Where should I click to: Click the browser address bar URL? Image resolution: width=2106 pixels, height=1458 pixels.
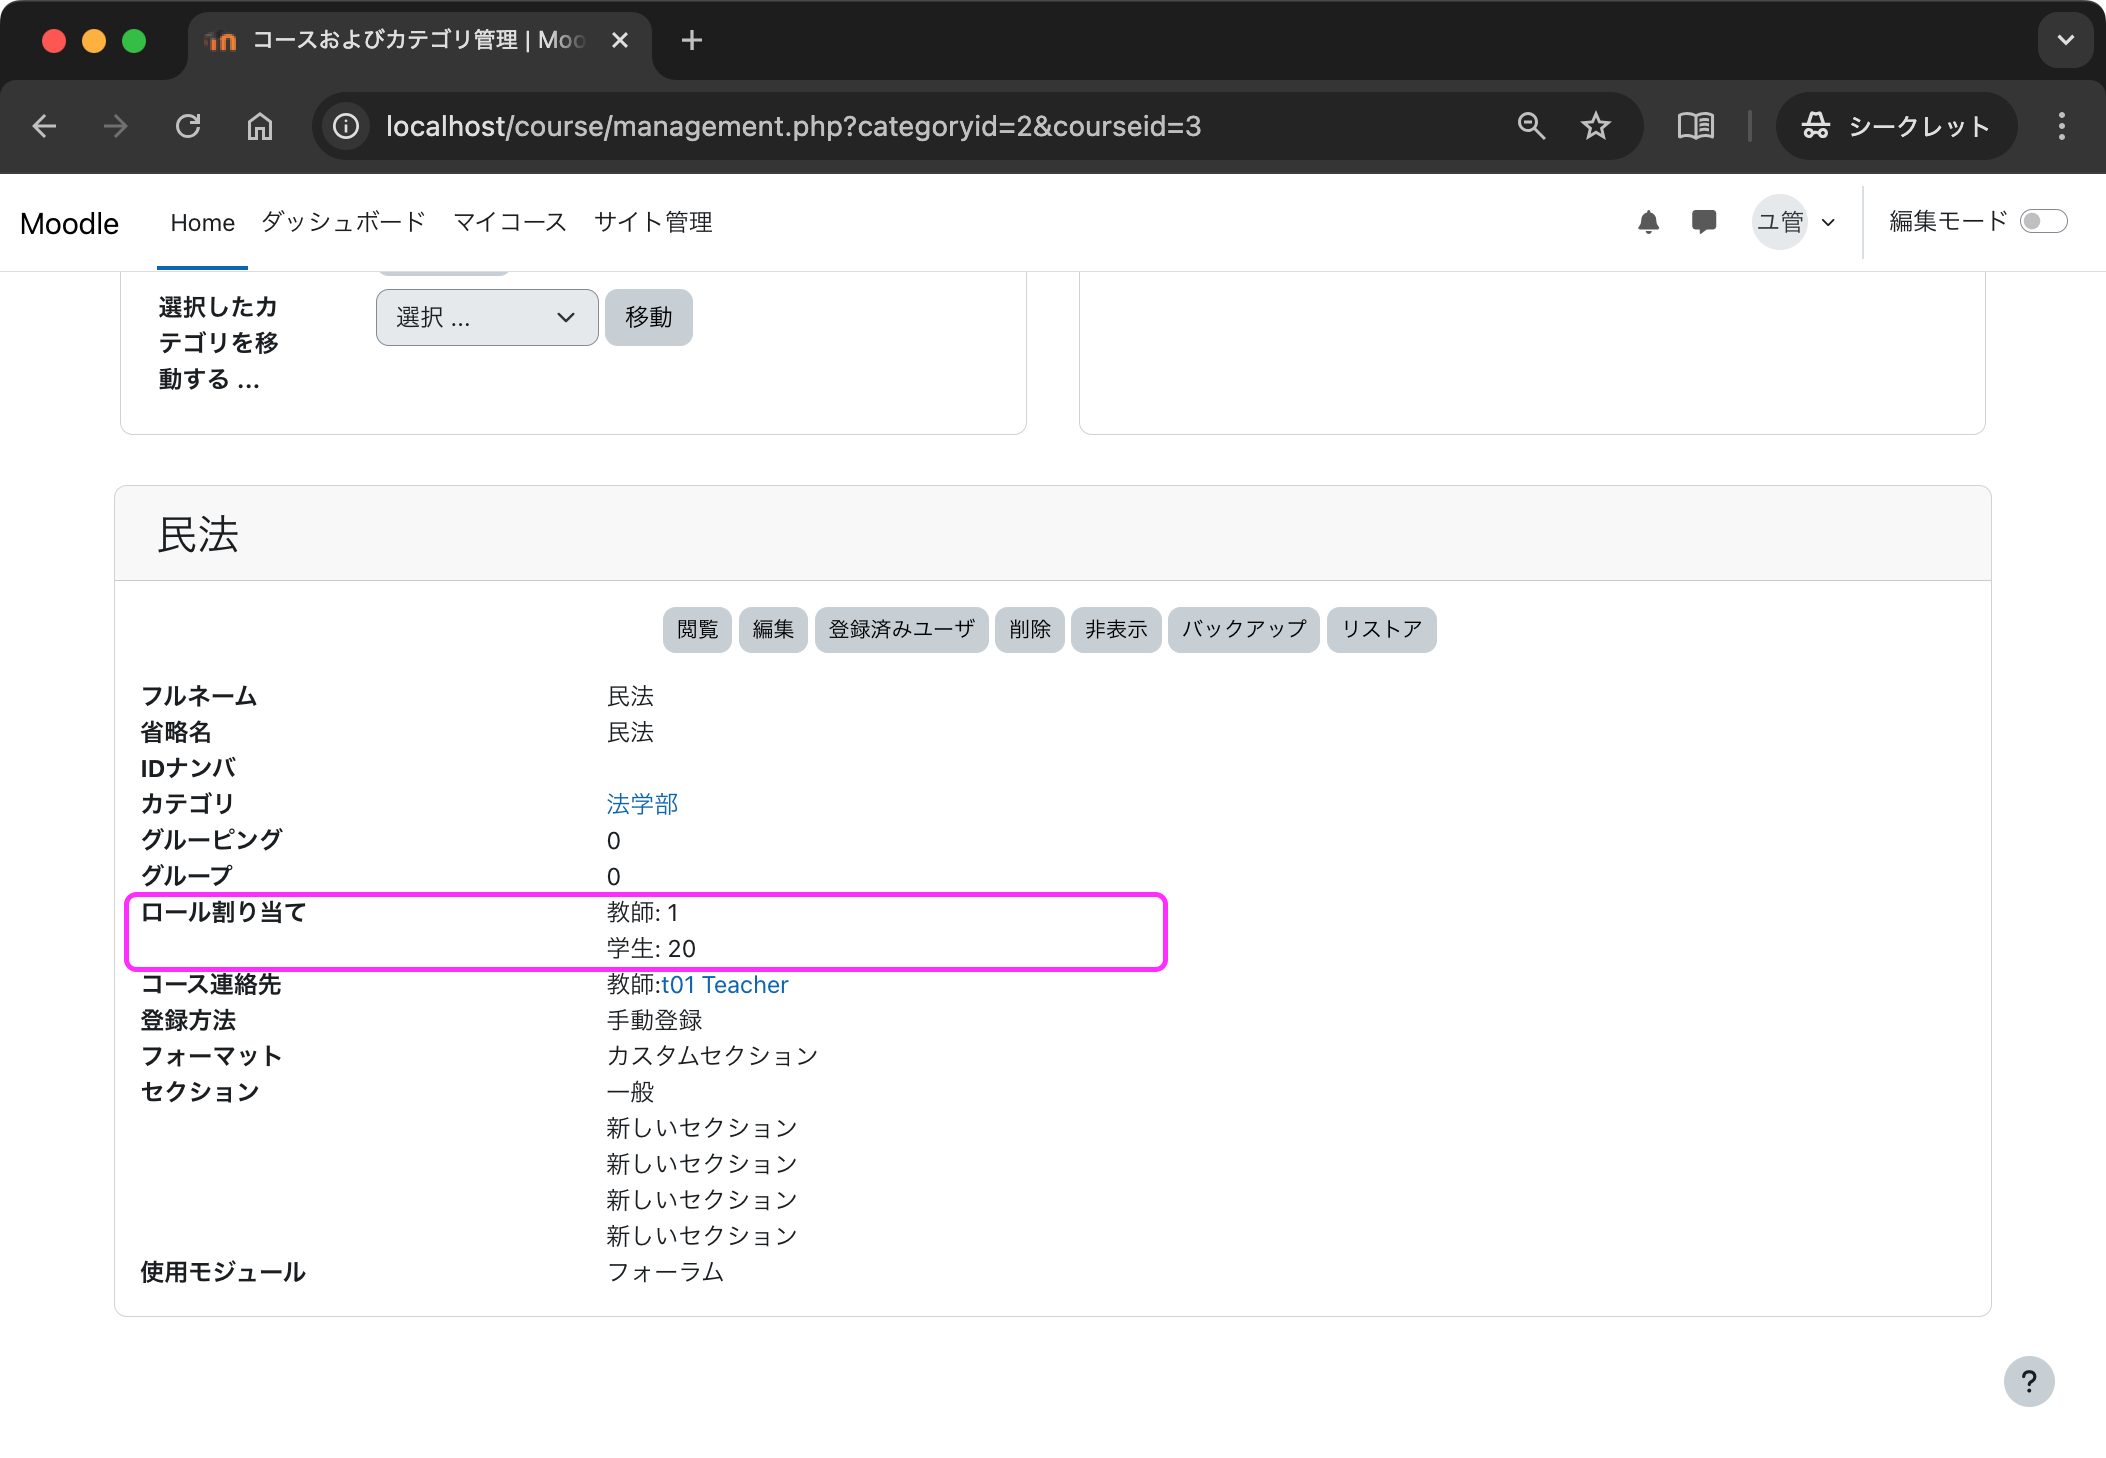(x=792, y=126)
